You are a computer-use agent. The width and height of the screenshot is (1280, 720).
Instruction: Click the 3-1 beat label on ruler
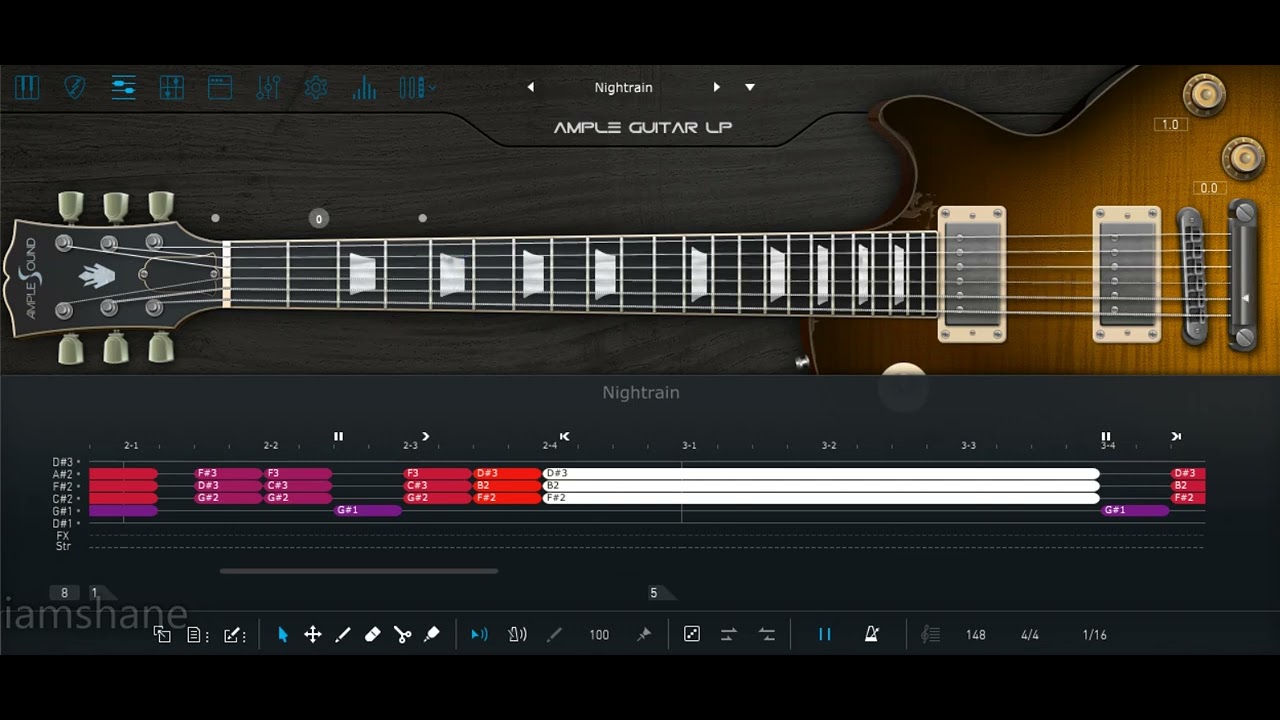tap(689, 445)
